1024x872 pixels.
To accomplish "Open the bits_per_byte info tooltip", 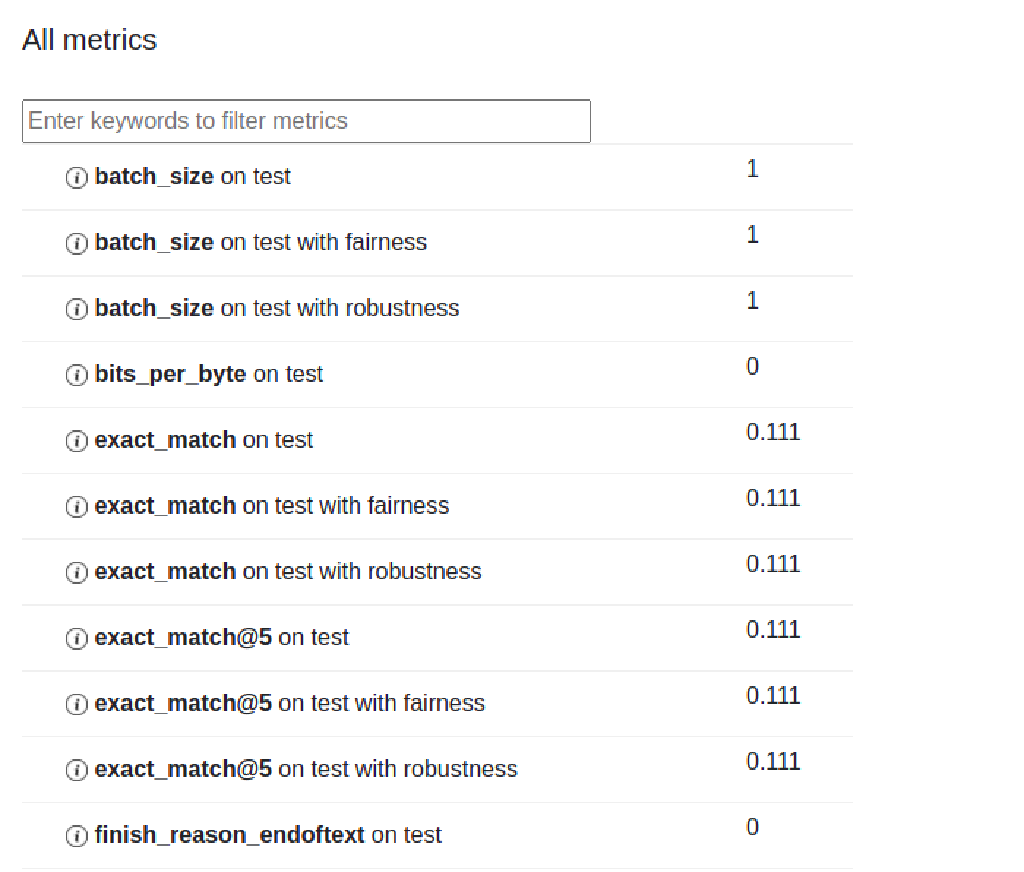I will [x=76, y=375].
